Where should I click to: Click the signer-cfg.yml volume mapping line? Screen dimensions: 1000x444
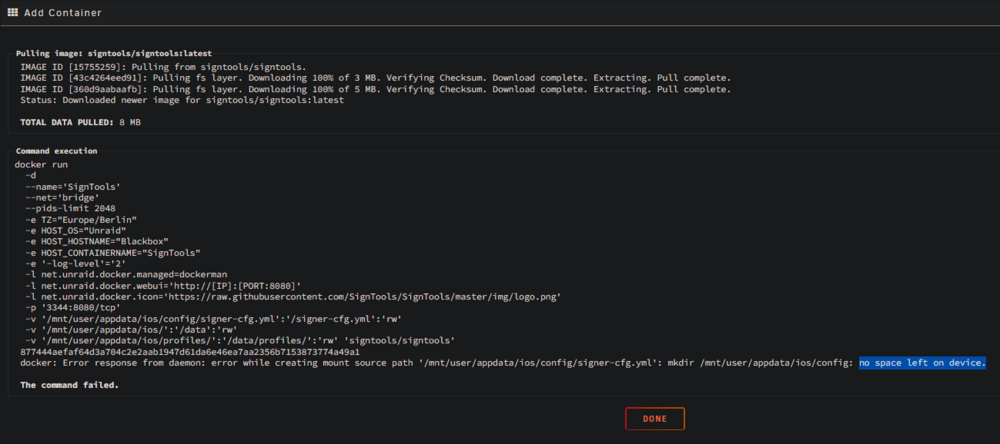coord(214,319)
